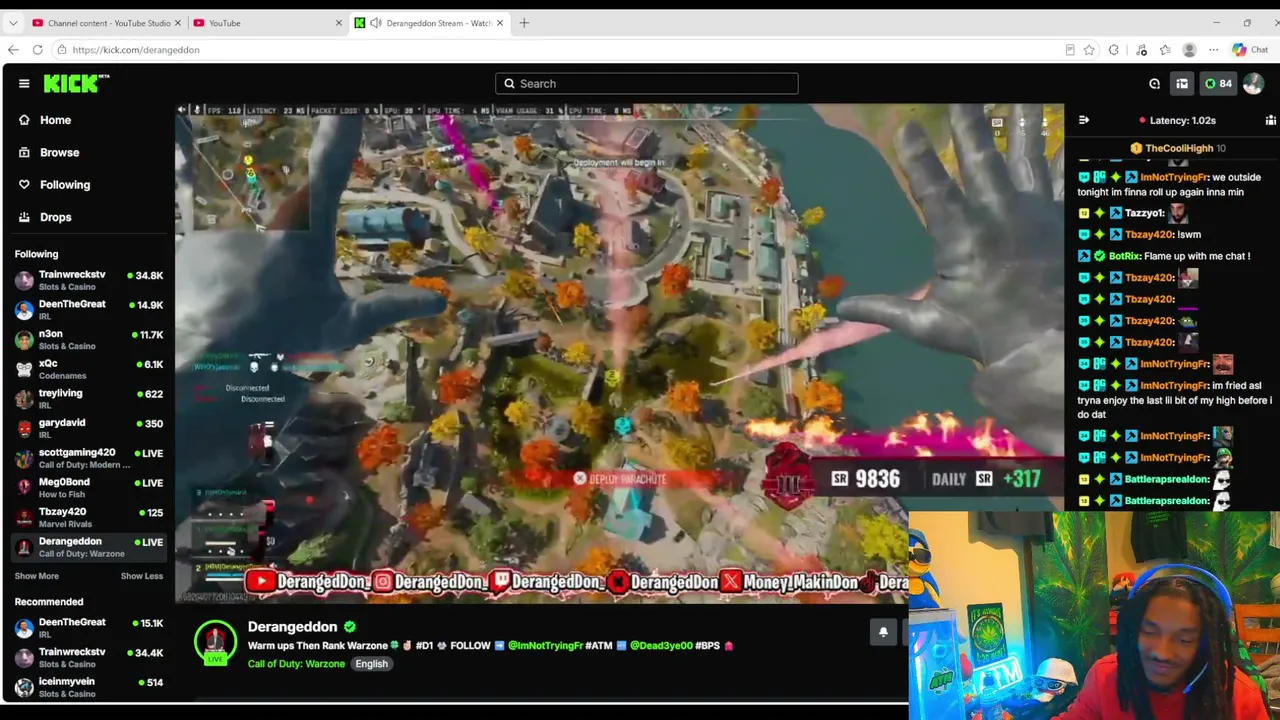The width and height of the screenshot is (1280, 720).
Task: Collapse following list with Show Less
Action: tap(142, 576)
